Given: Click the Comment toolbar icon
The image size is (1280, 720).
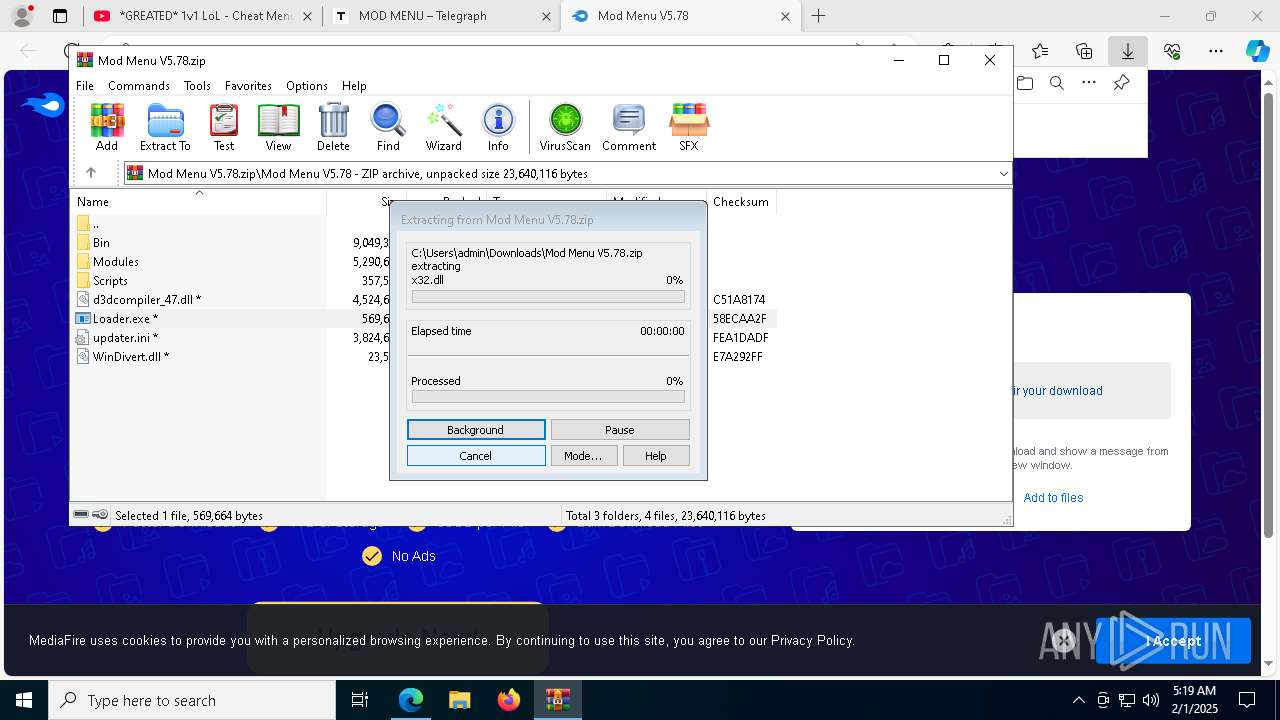Looking at the screenshot, I should click(x=629, y=127).
